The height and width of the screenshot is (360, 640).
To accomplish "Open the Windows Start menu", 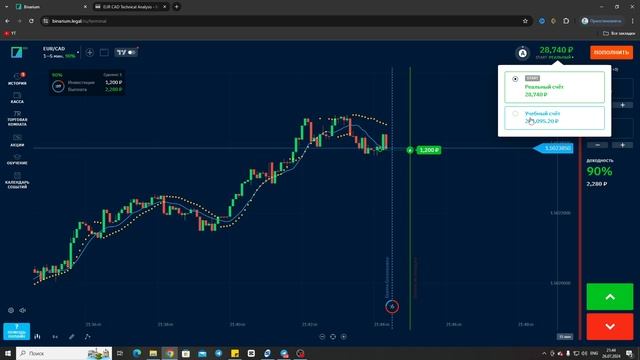I will [8, 353].
